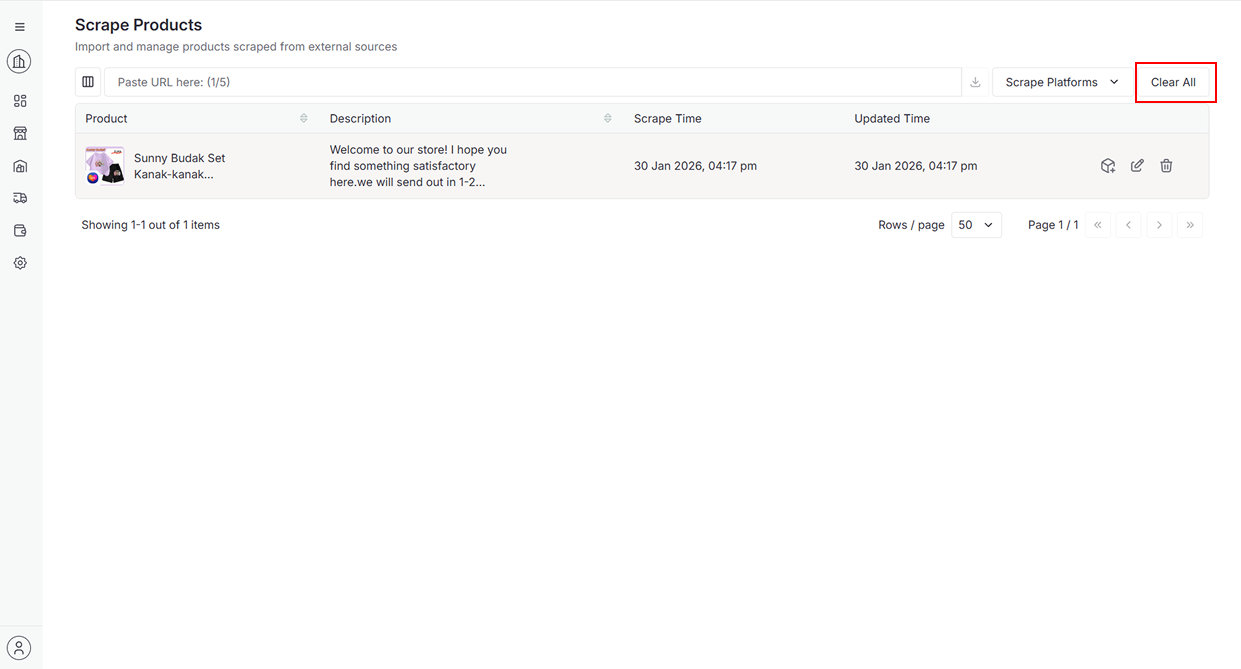Open the wallet icon in sidebar
This screenshot has height=669, width=1241.
point(20,231)
